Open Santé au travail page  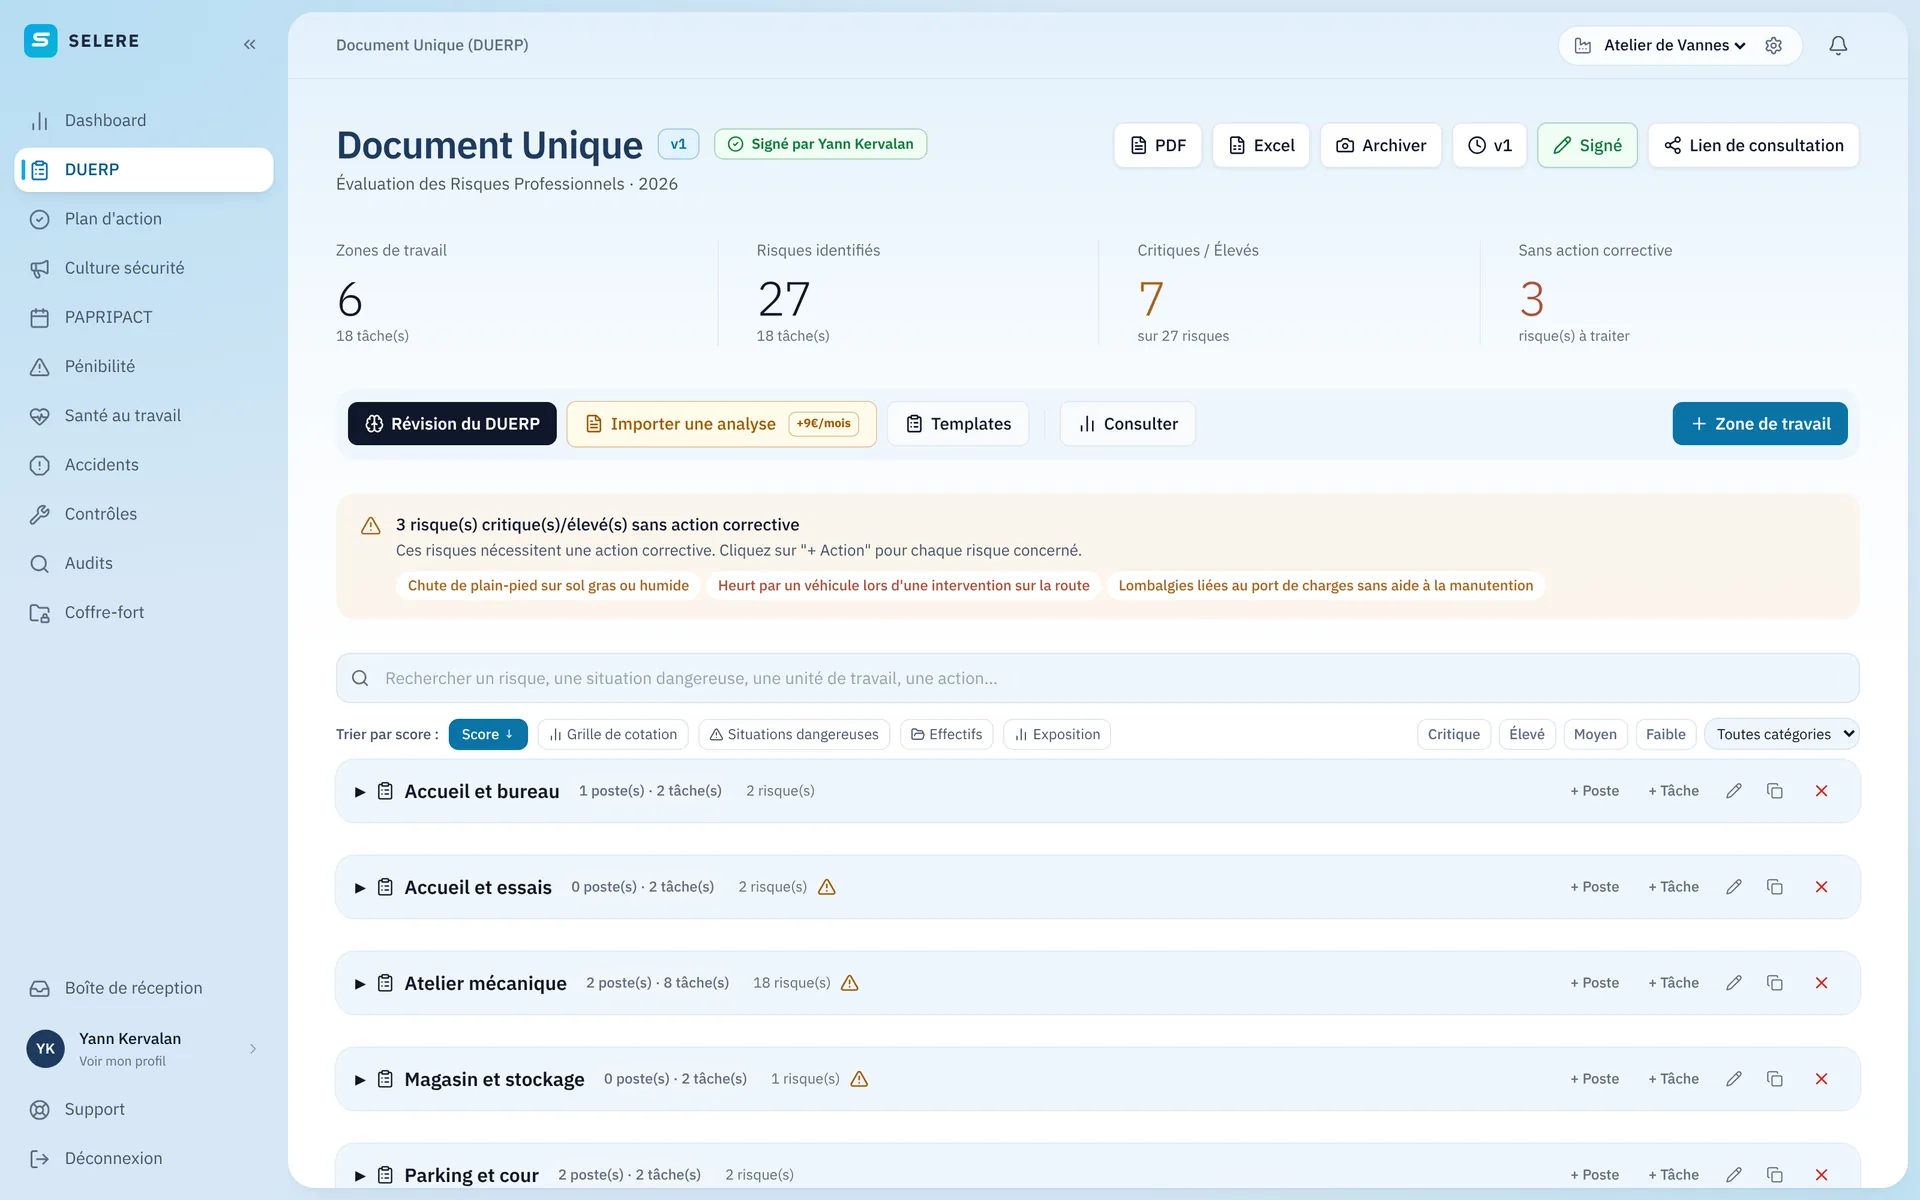click(x=144, y=415)
